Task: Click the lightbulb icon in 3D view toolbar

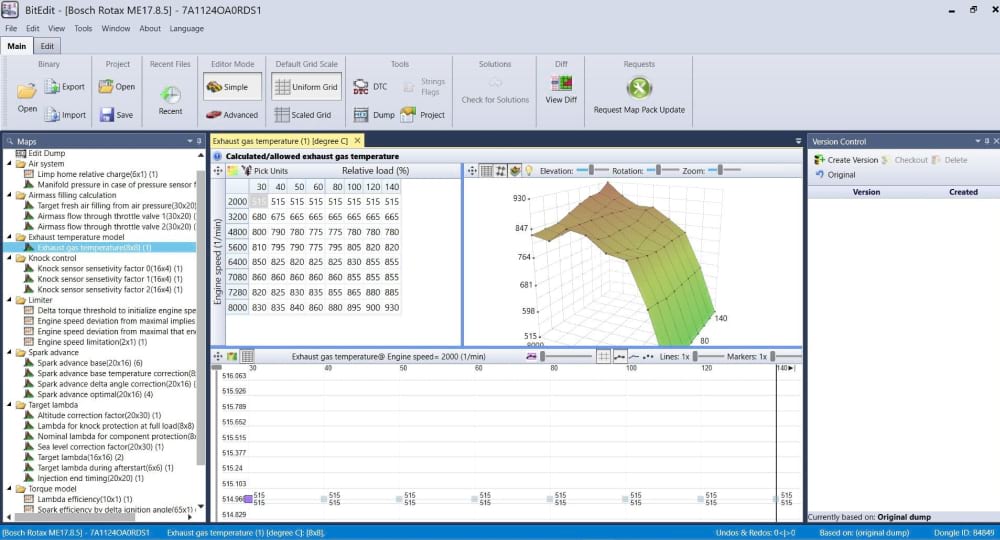Action: tap(529, 171)
